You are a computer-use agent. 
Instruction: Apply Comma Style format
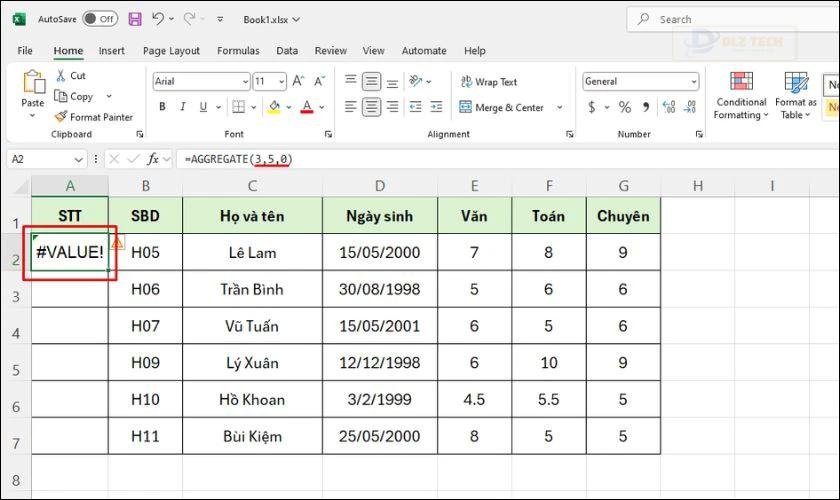coord(646,107)
